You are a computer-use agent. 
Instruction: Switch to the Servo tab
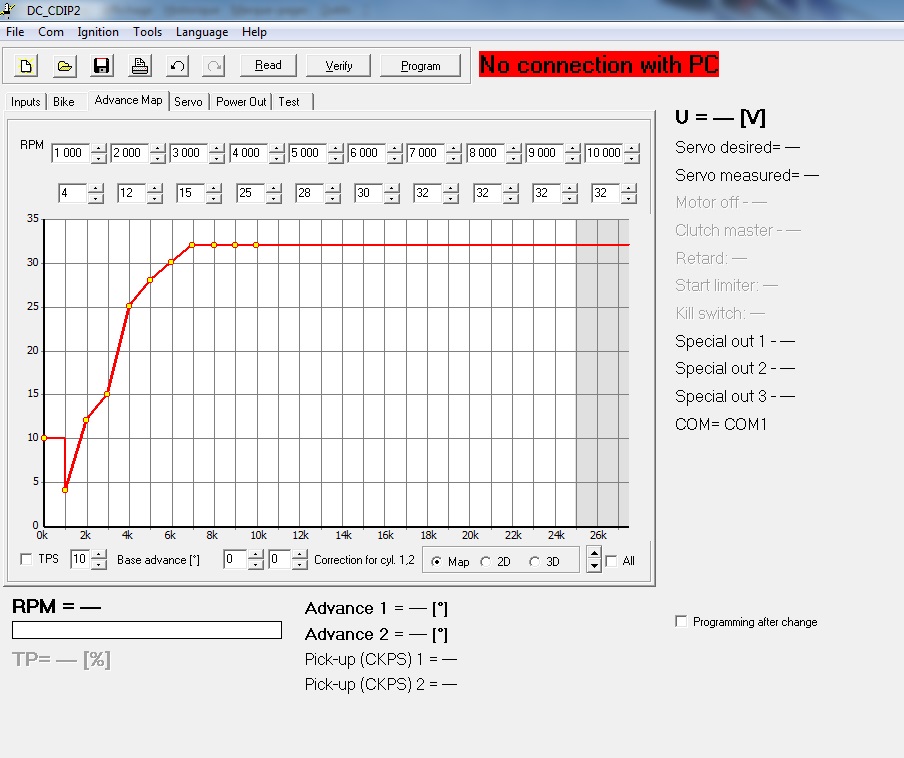coord(188,102)
